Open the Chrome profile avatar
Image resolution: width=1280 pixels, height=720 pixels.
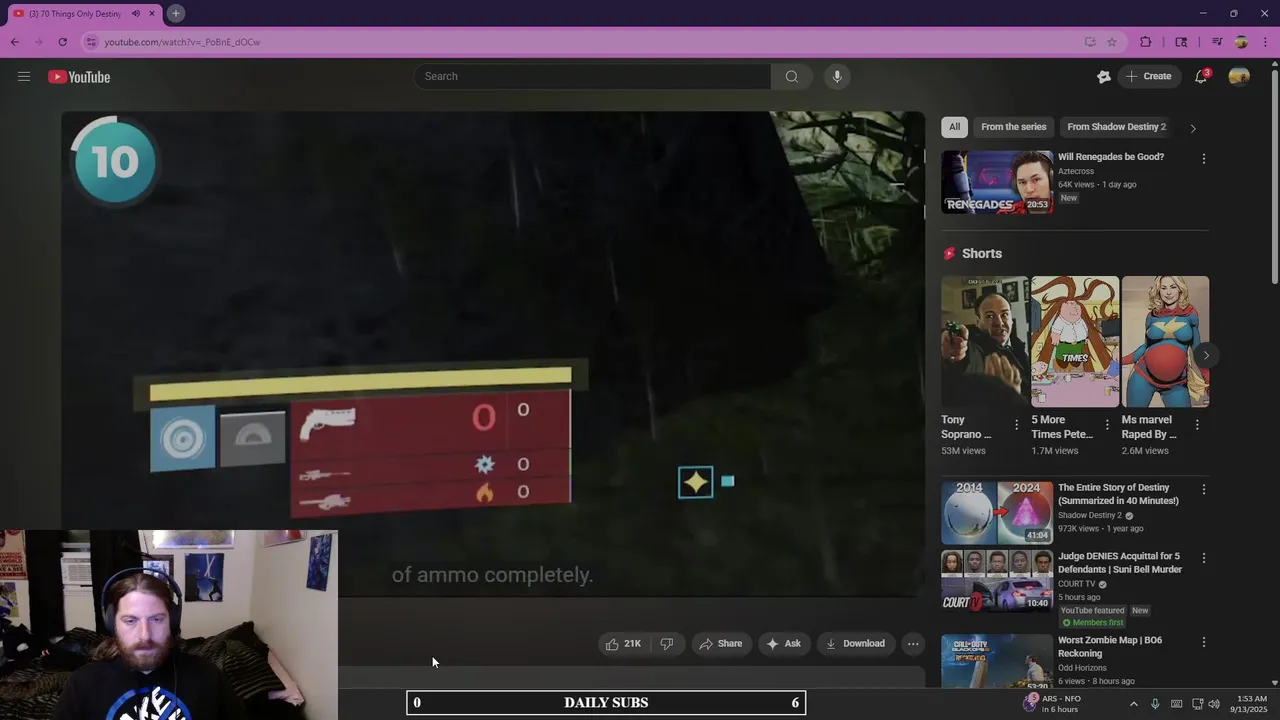pyautogui.click(x=1241, y=42)
